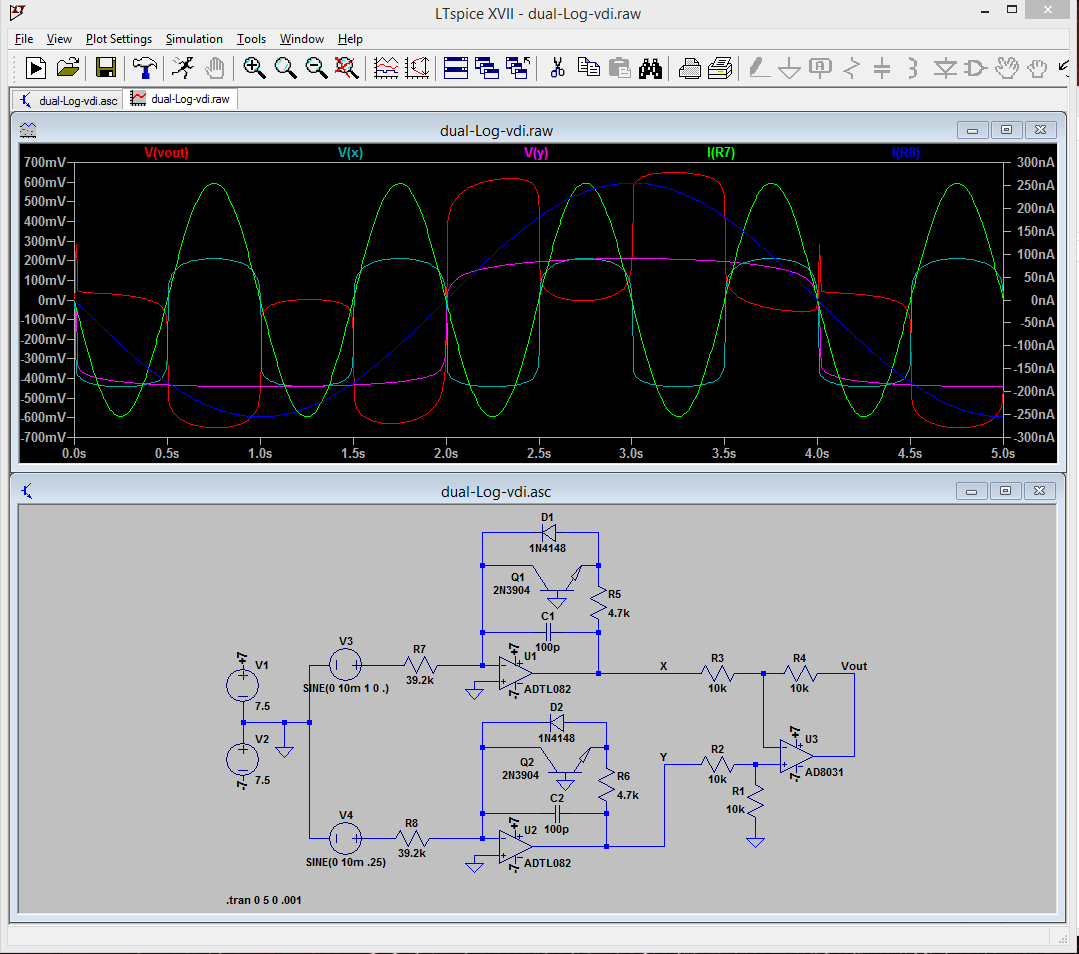
Task: Click the V(vout) trace label
Action: (x=166, y=153)
